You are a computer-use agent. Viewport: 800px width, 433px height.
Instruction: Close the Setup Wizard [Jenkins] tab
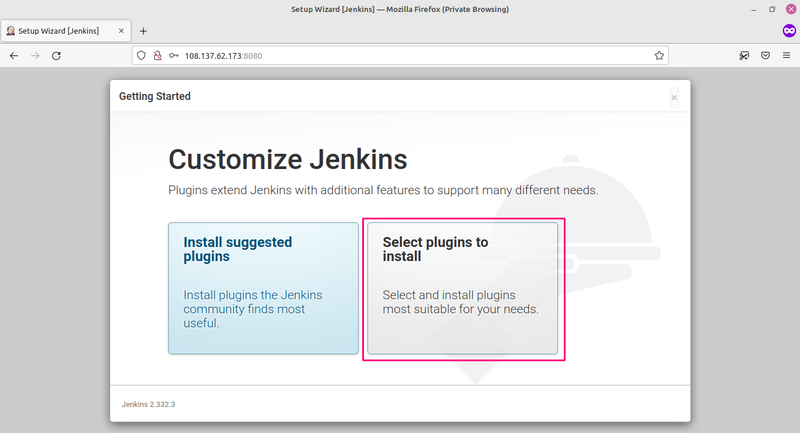121,31
